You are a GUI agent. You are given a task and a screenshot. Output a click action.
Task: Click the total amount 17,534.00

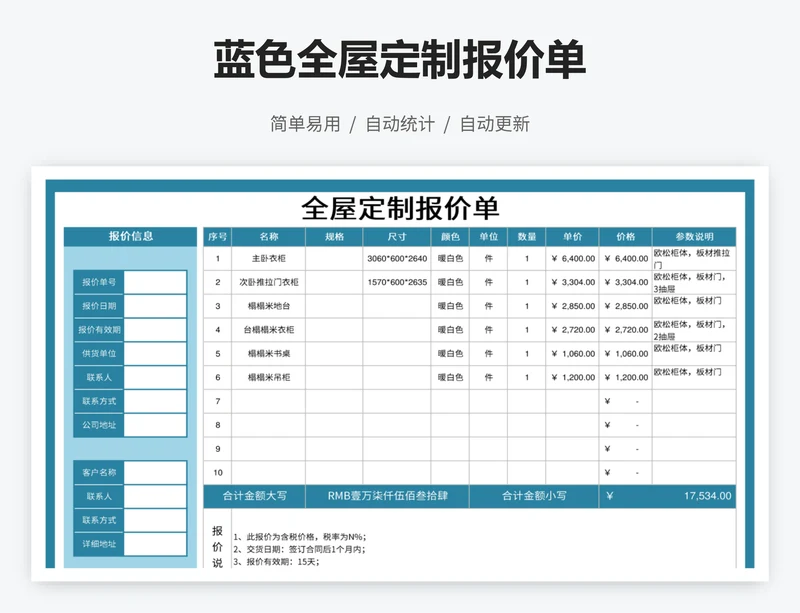click(668, 496)
